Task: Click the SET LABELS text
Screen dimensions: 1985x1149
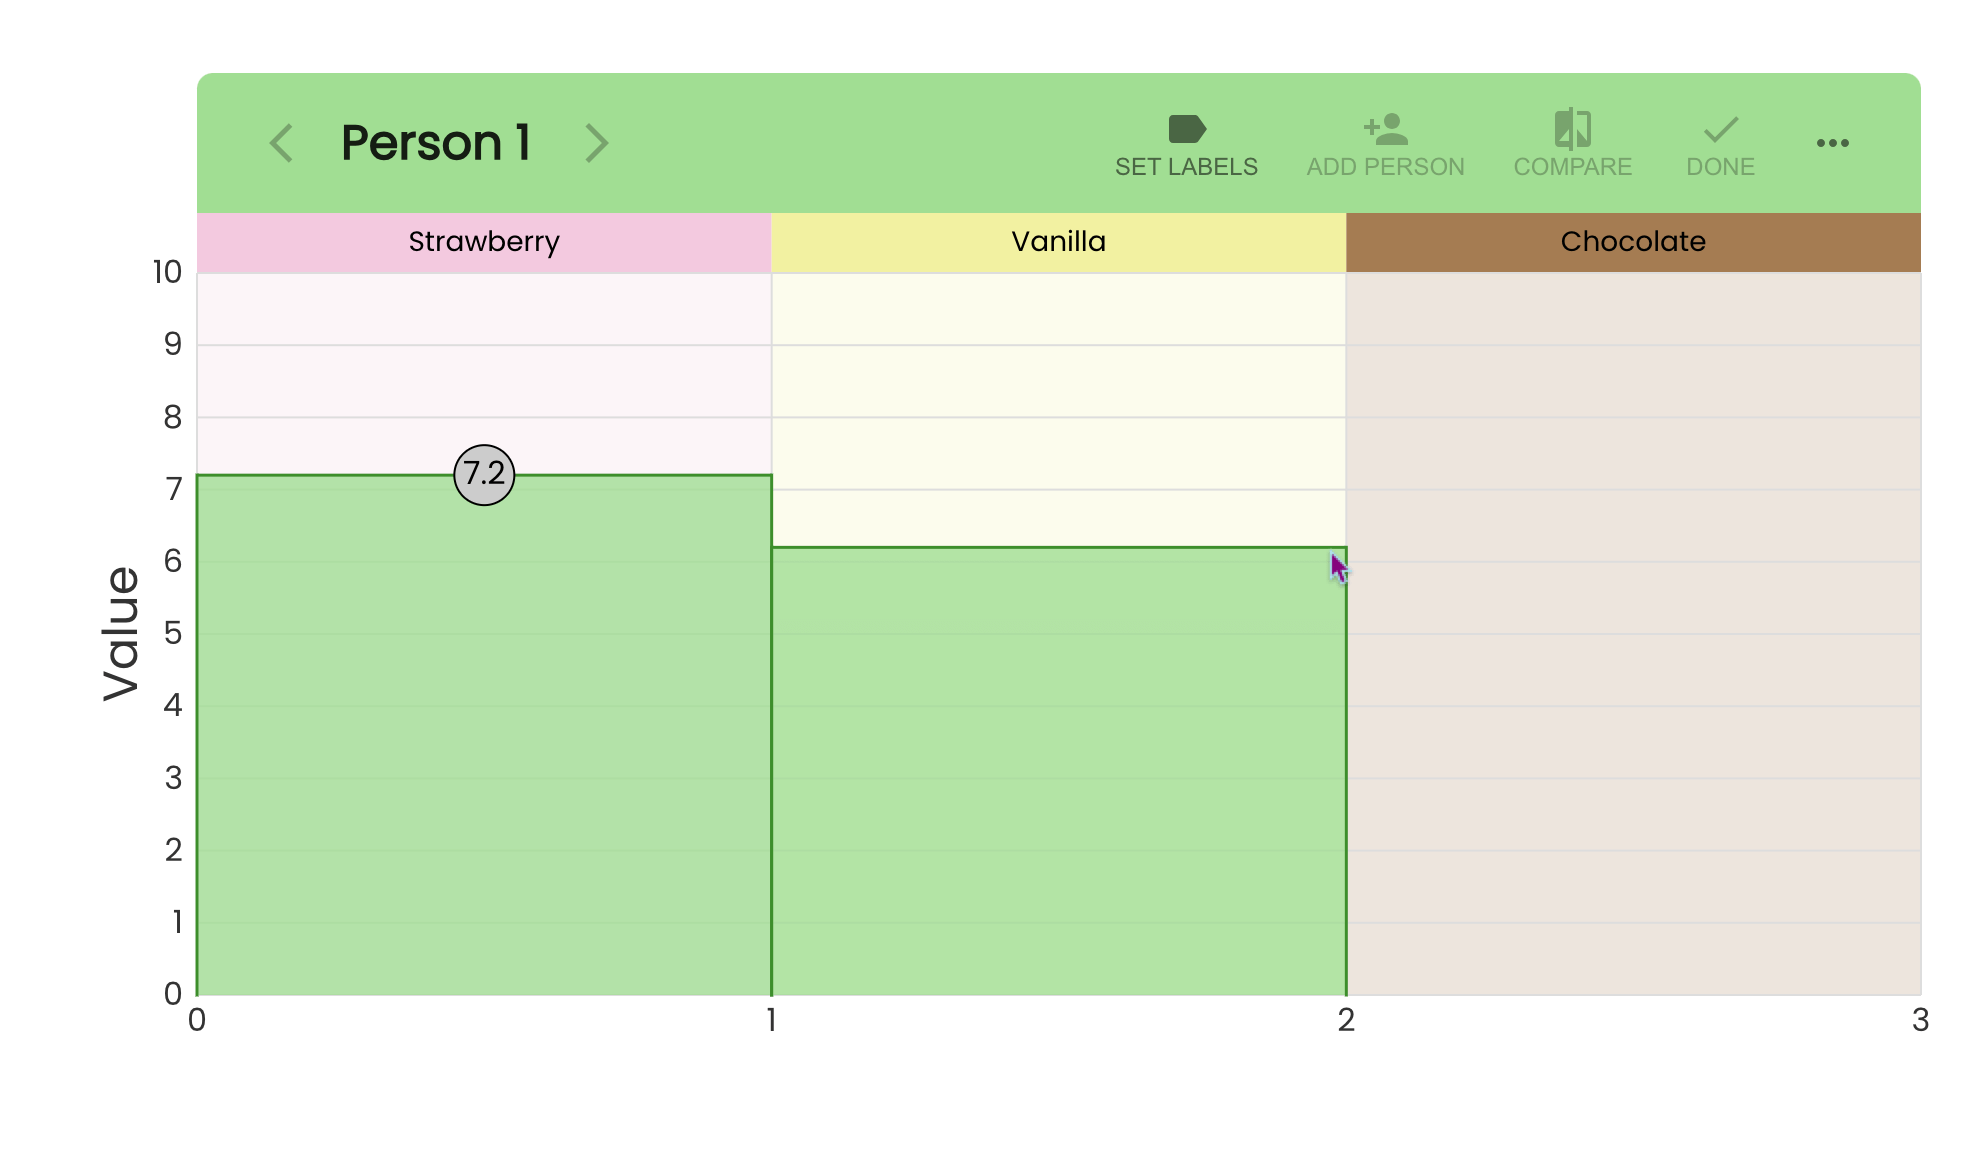Action: (1187, 167)
